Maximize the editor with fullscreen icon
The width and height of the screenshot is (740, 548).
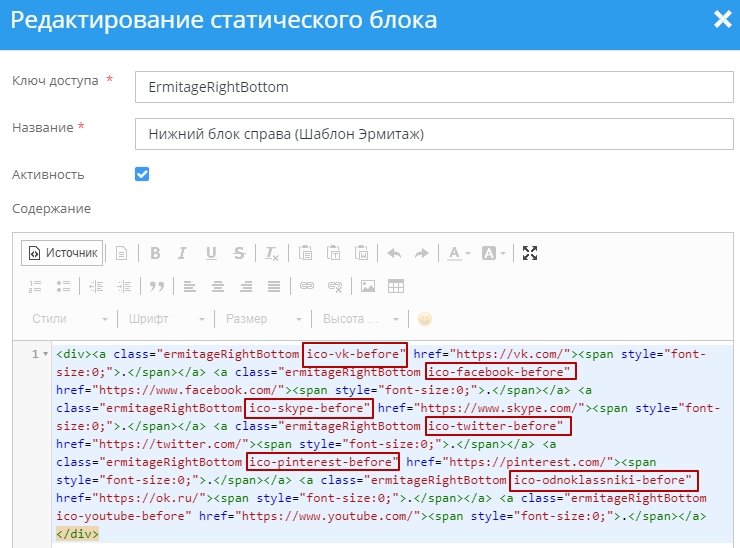click(530, 253)
